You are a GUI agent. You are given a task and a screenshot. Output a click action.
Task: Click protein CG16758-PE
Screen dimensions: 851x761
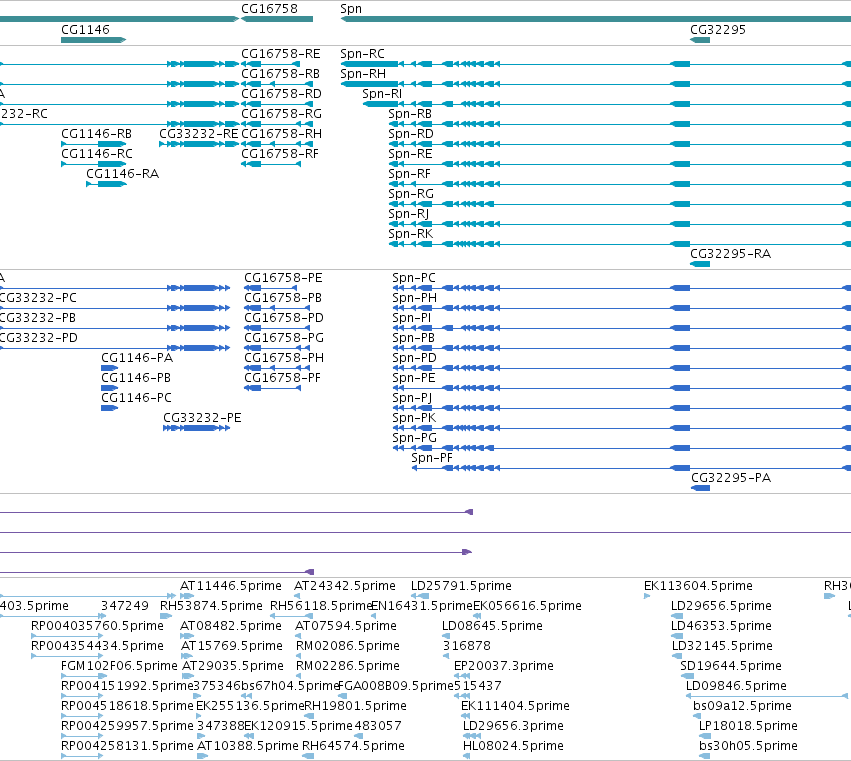click(x=283, y=278)
